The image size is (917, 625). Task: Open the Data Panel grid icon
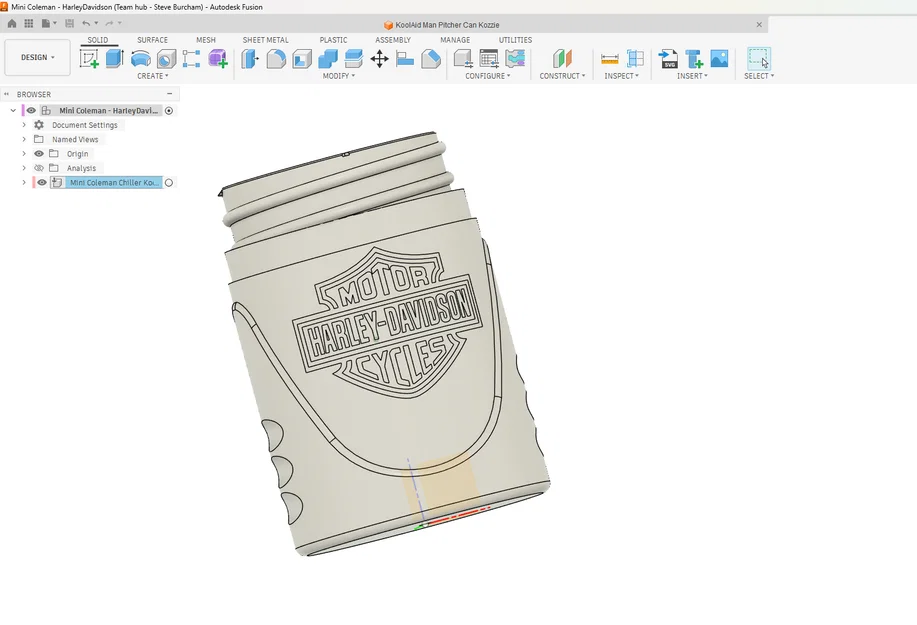pos(29,23)
